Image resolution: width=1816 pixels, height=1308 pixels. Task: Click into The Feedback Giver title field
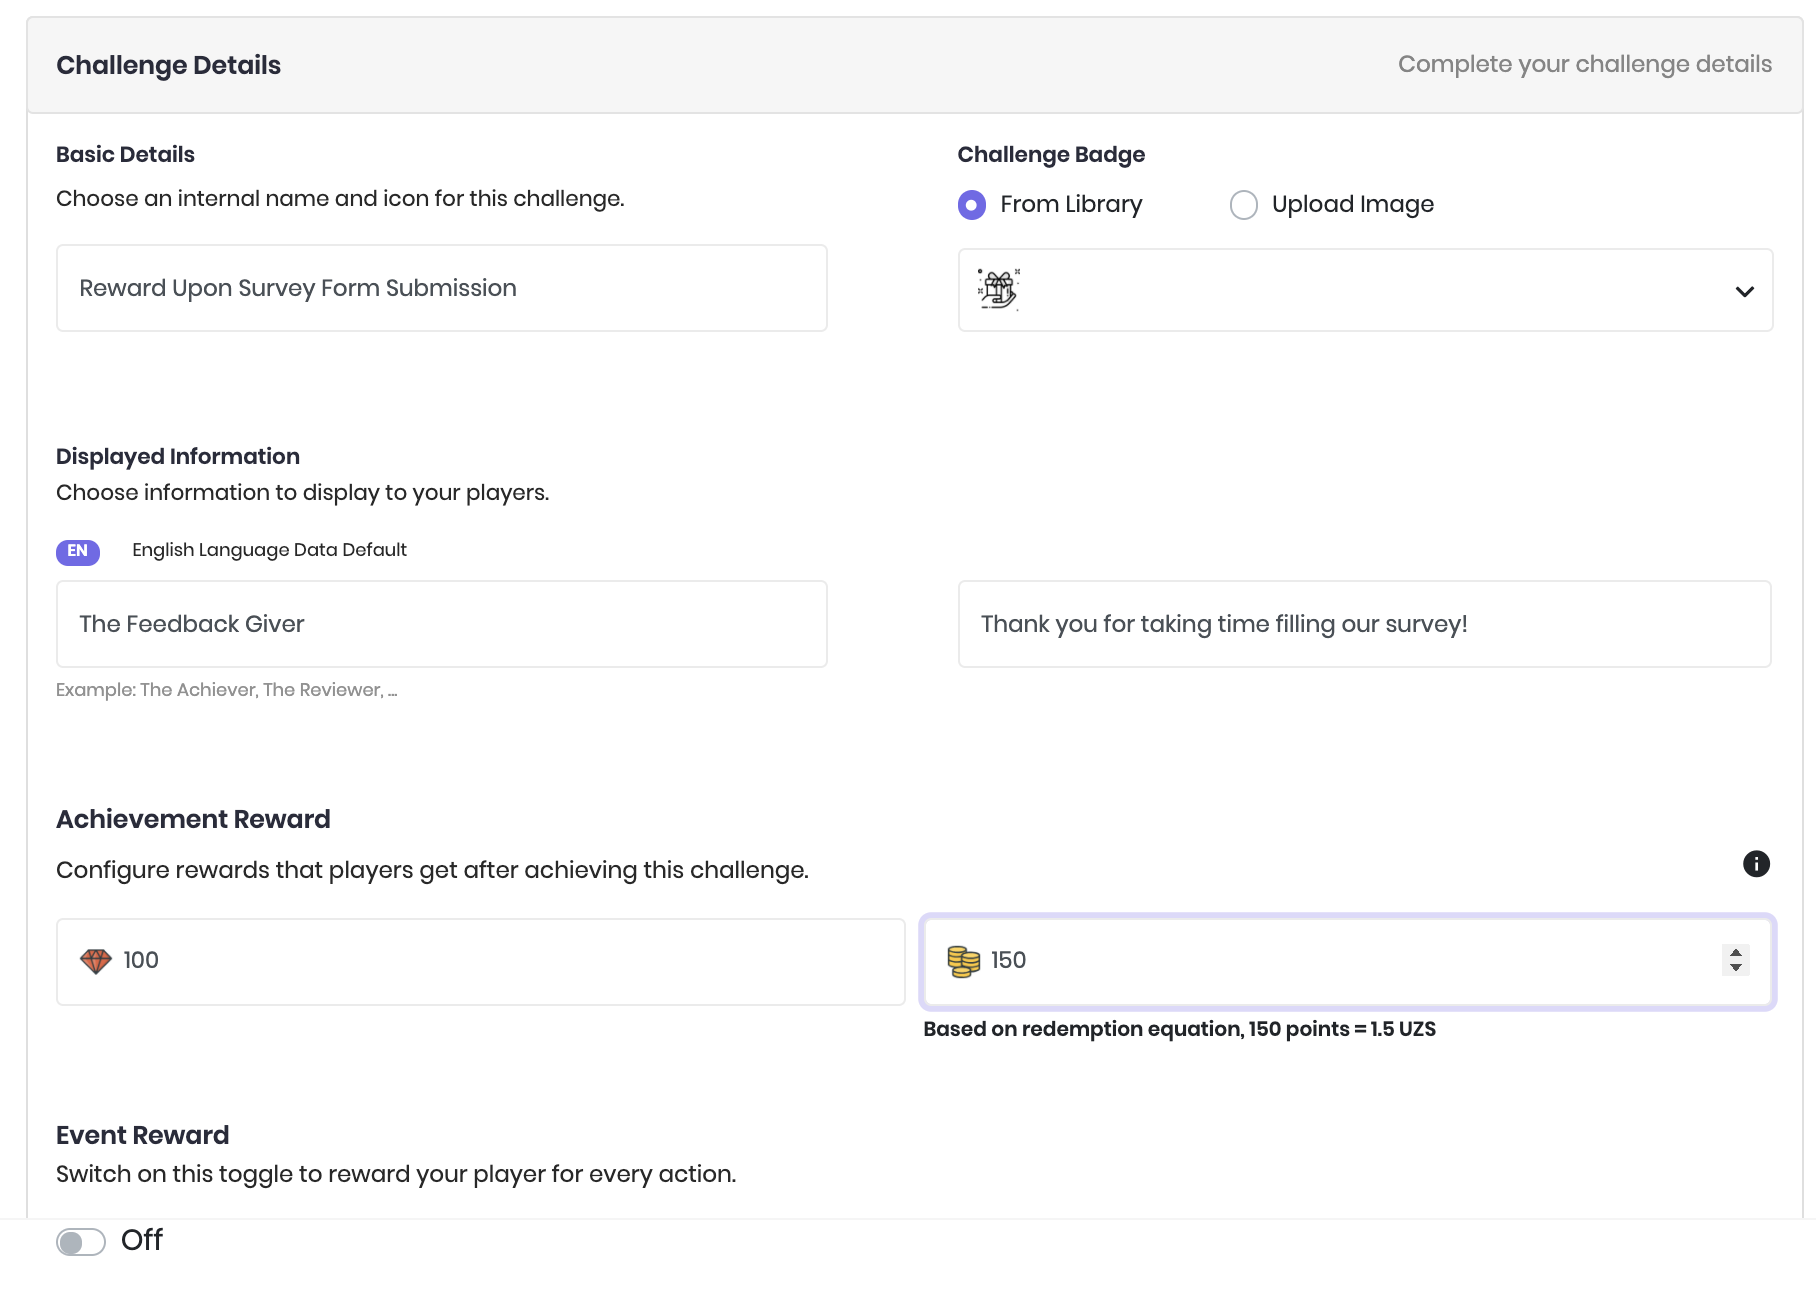pos(441,624)
